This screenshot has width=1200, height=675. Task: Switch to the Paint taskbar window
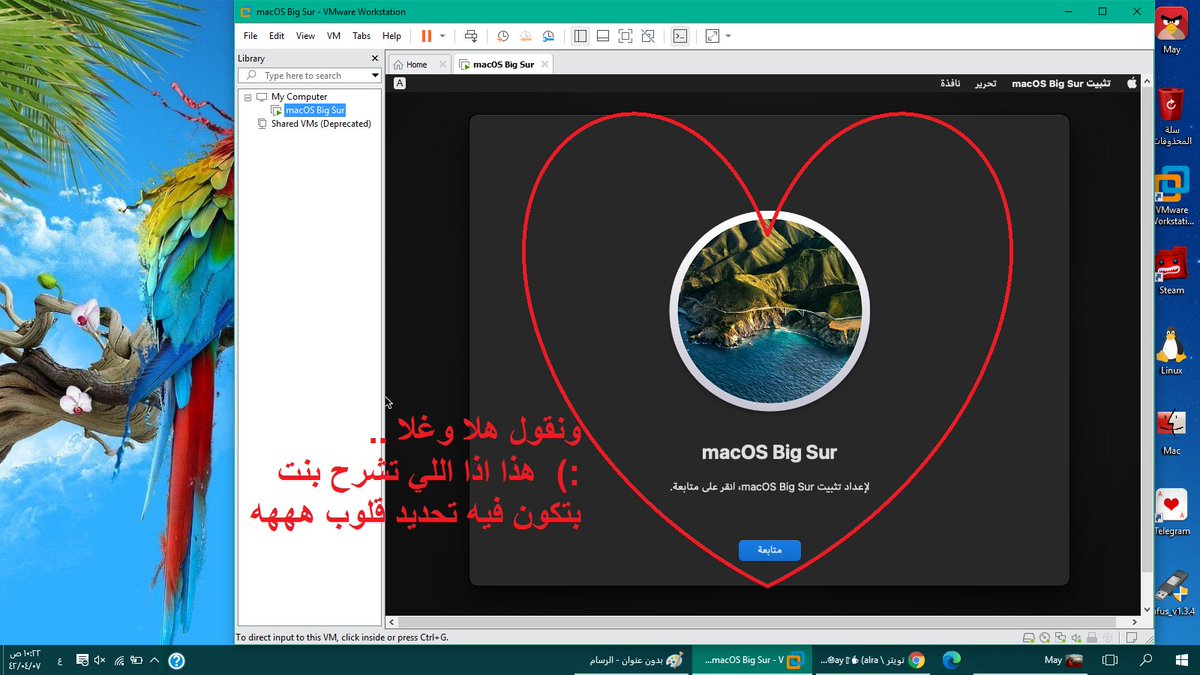[x=632, y=660]
